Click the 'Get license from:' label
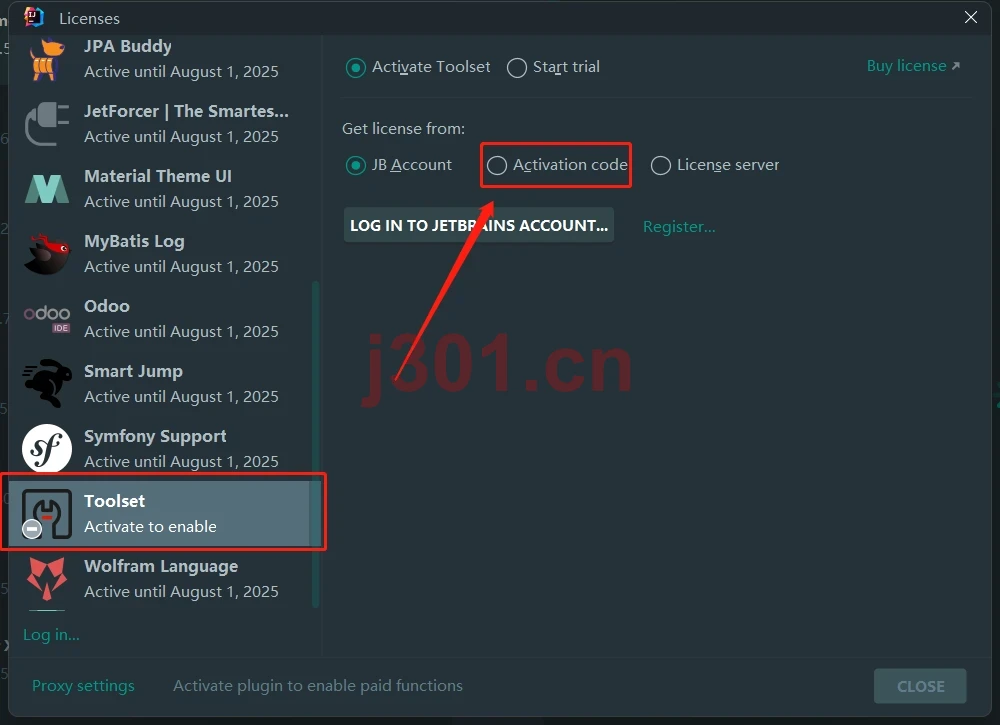The width and height of the screenshot is (1000, 725). [403, 129]
